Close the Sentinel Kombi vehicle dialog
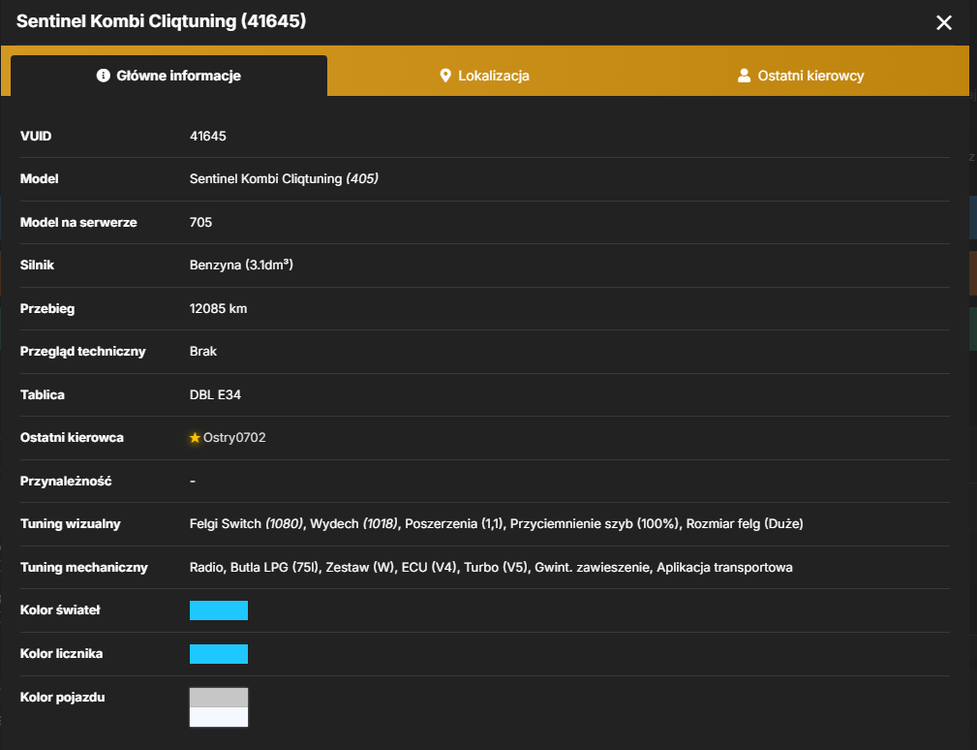 tap(943, 23)
